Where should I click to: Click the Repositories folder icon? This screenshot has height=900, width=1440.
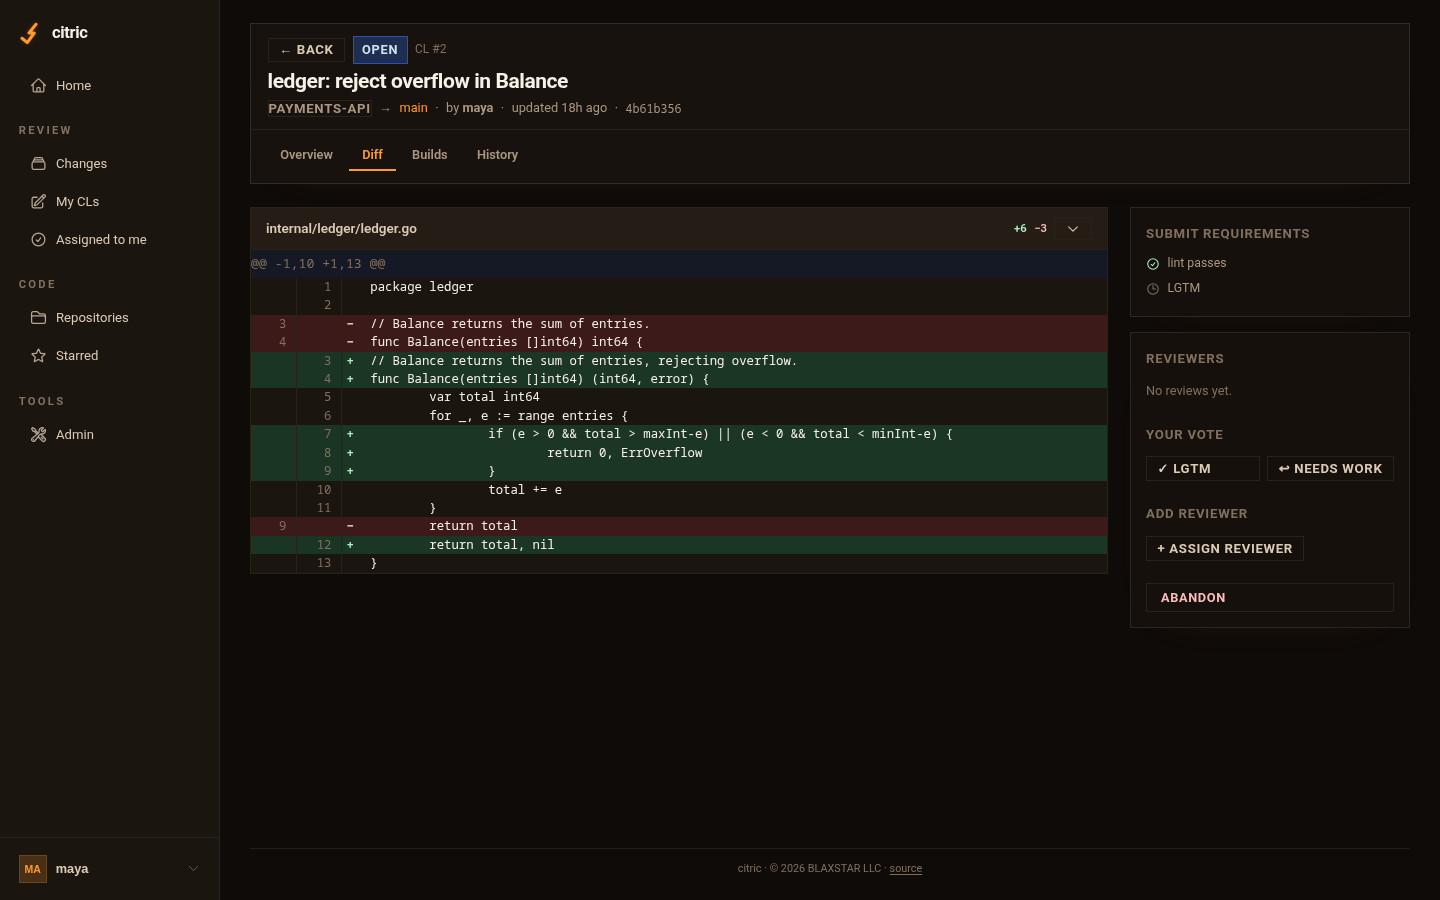(x=38, y=318)
